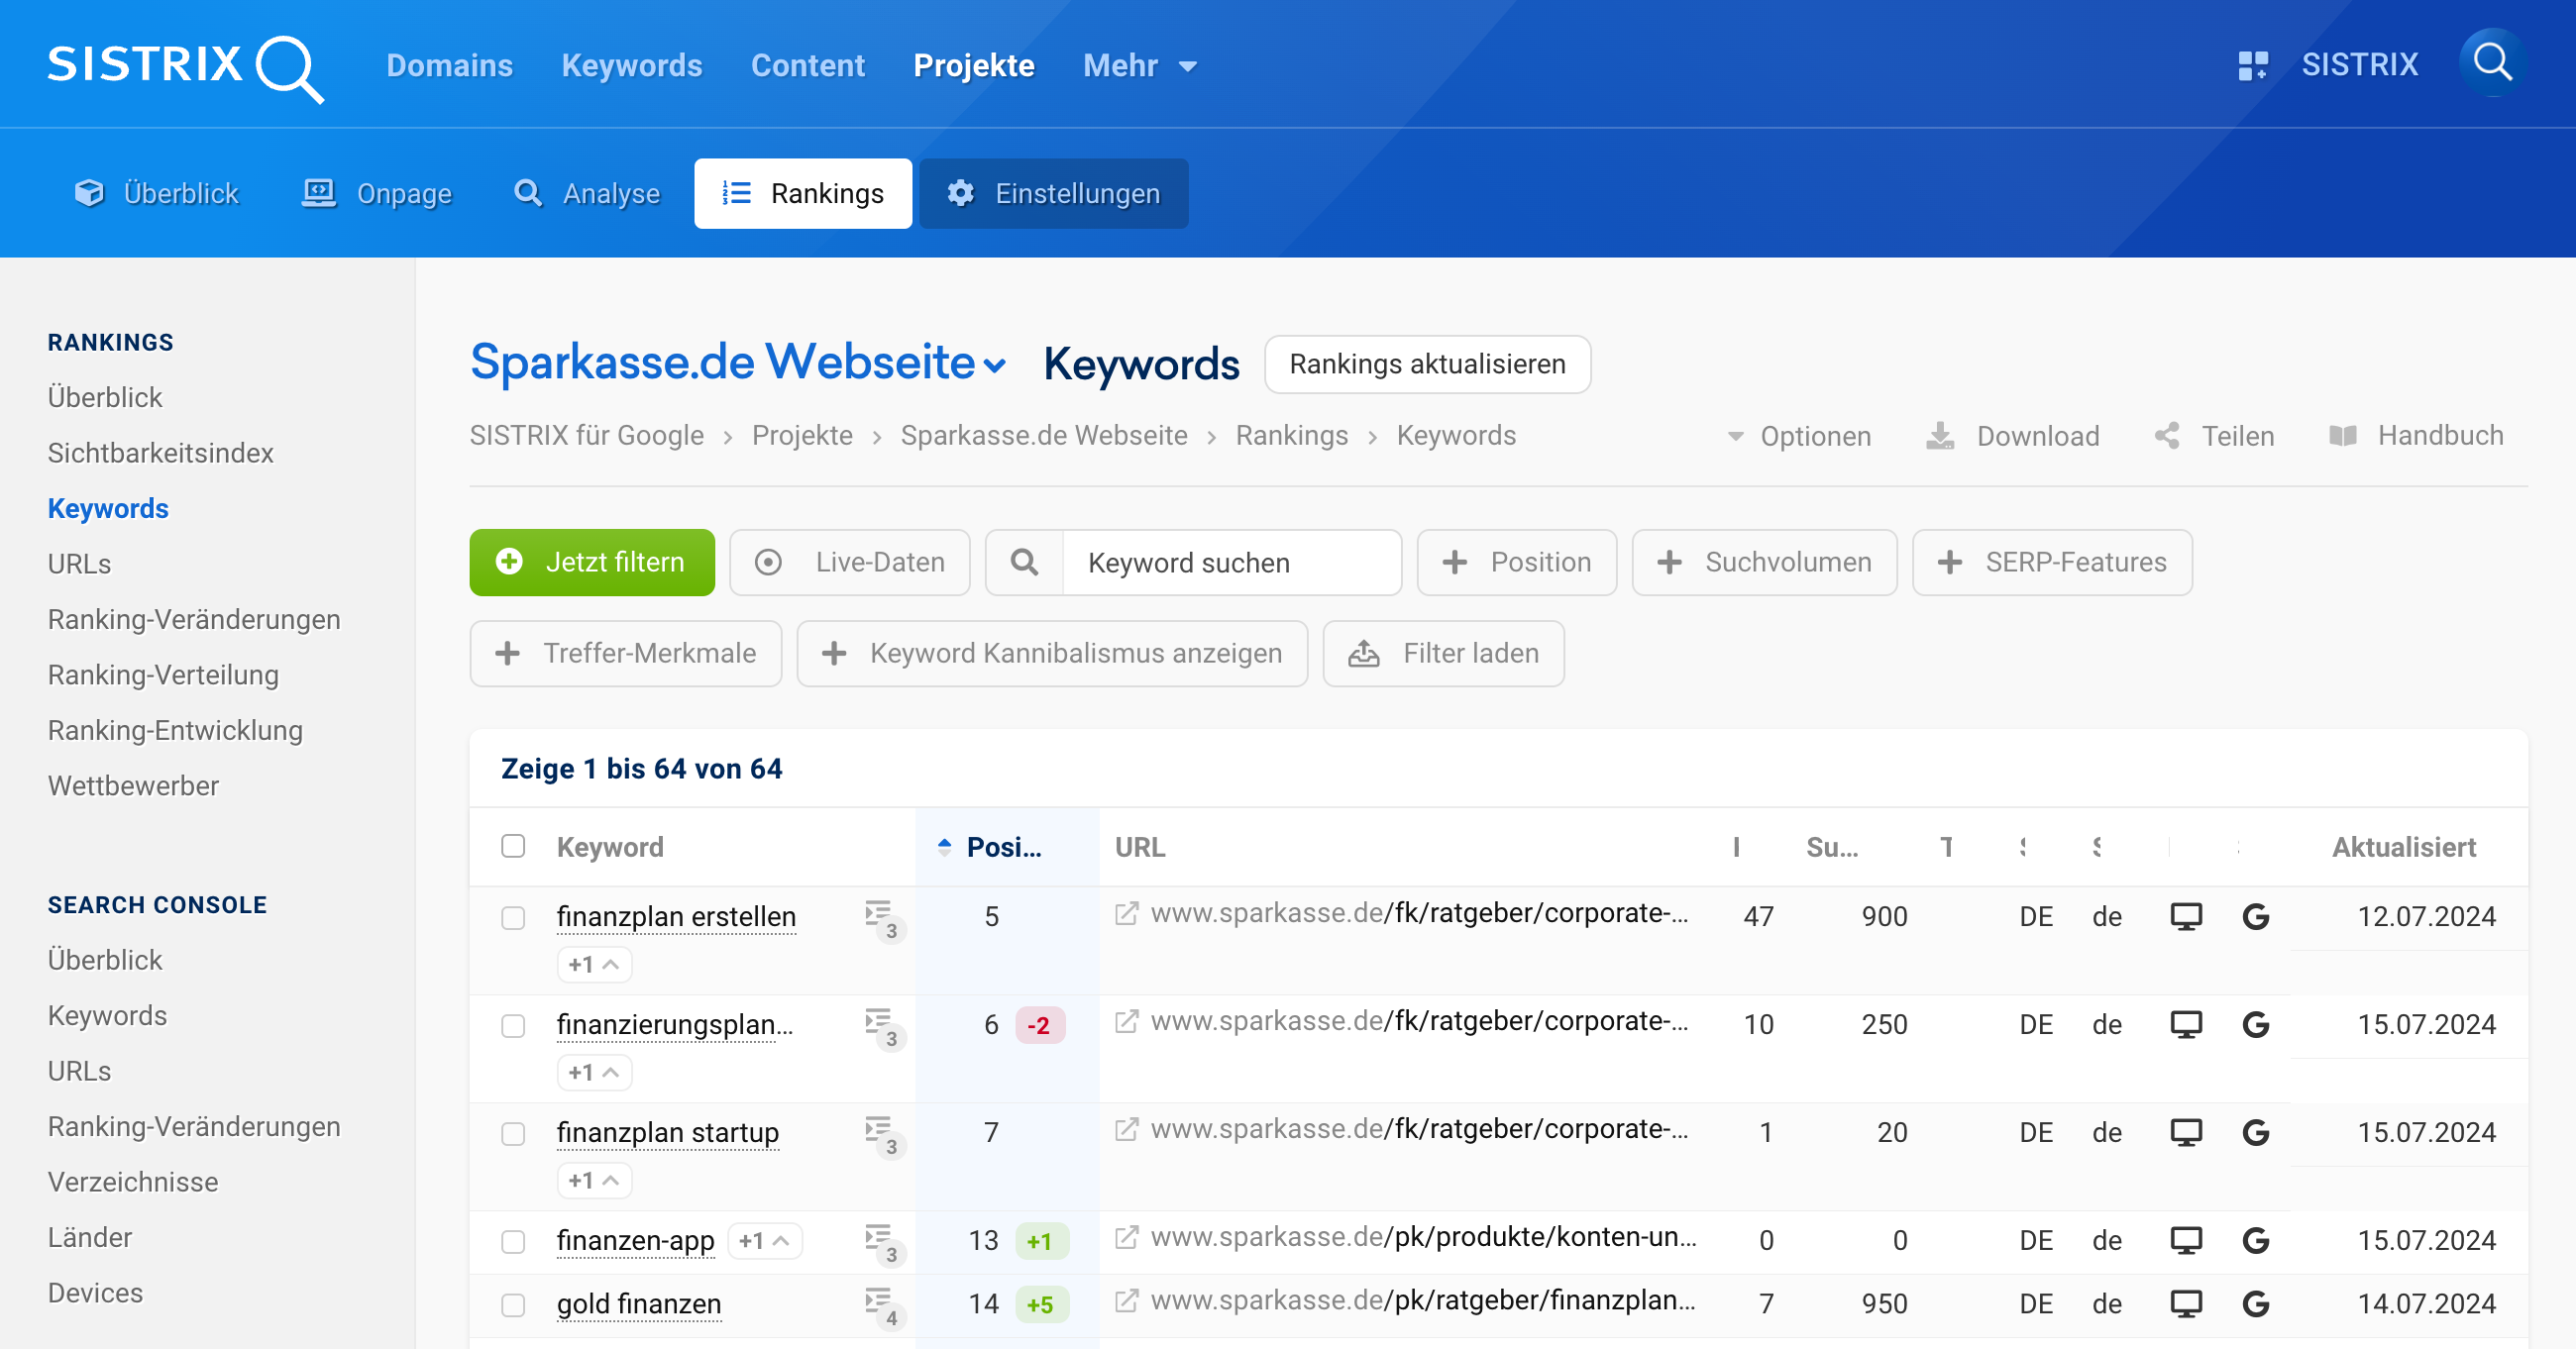Screen dimensions: 2576x1349
Task: Click the Projekte breadcrumb link
Action: pos(802,436)
